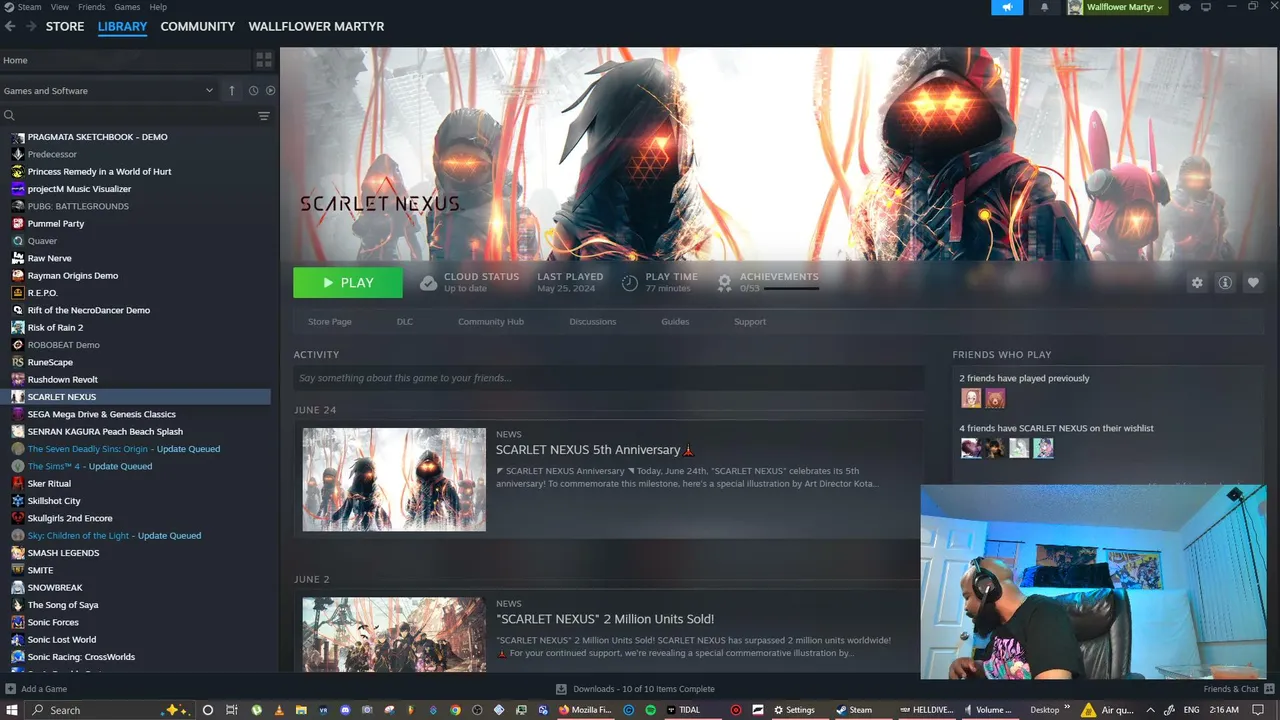Expand the Games and Software dropdown
Viewport: 1280px width, 720px height.
point(109,90)
